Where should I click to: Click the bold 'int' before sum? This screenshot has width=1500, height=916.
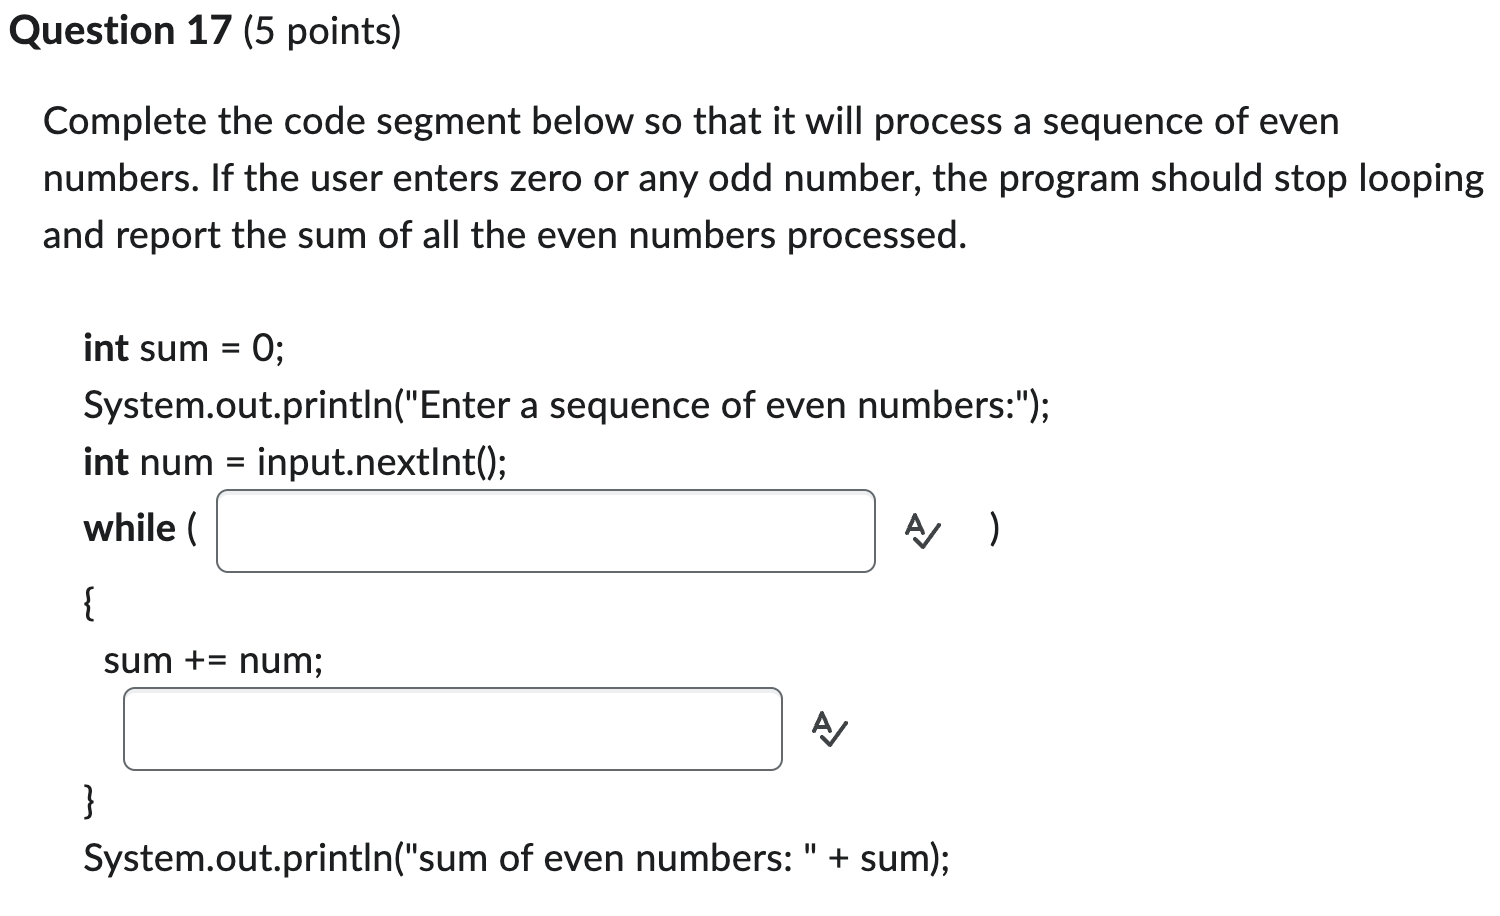coord(106,348)
